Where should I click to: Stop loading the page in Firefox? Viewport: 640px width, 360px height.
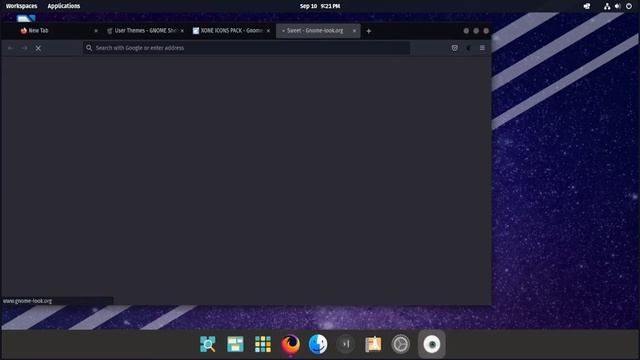[x=38, y=48]
